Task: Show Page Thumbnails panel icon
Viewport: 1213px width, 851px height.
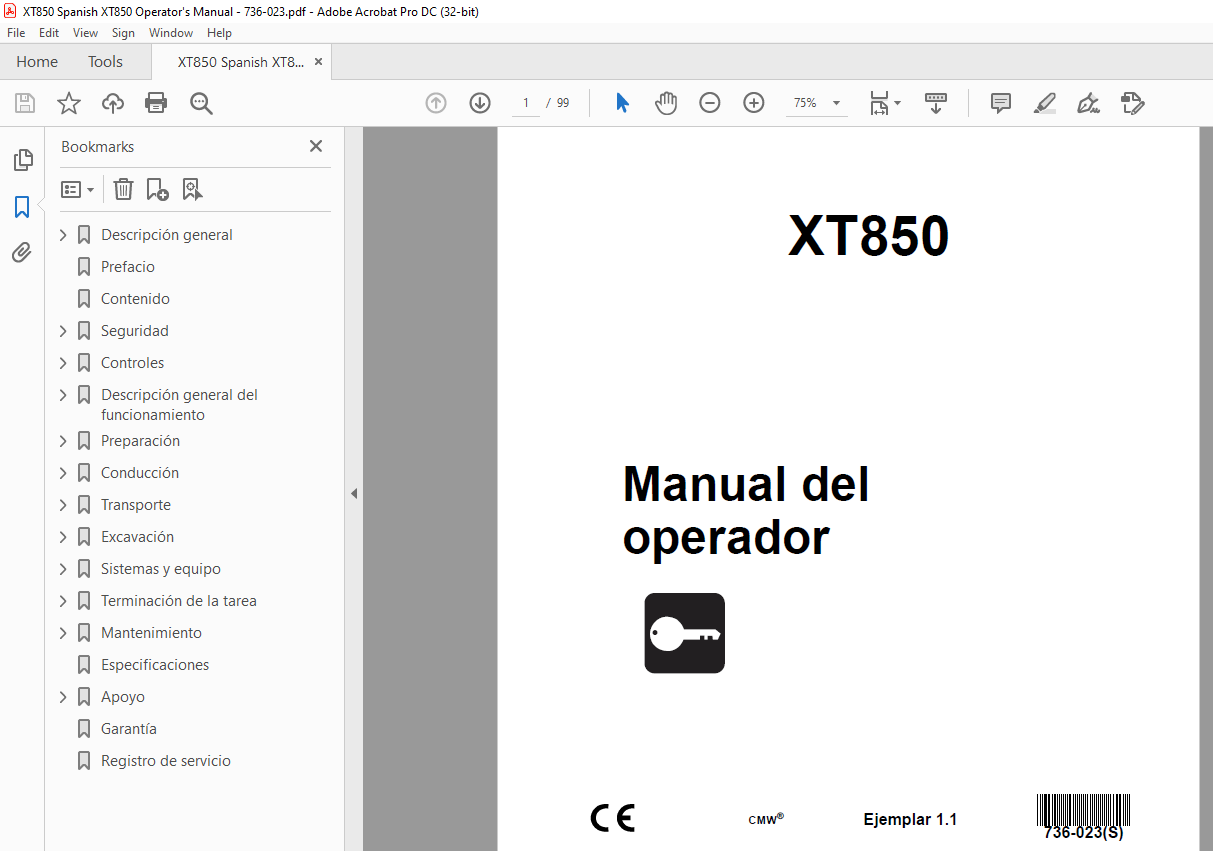Action: coord(22,159)
